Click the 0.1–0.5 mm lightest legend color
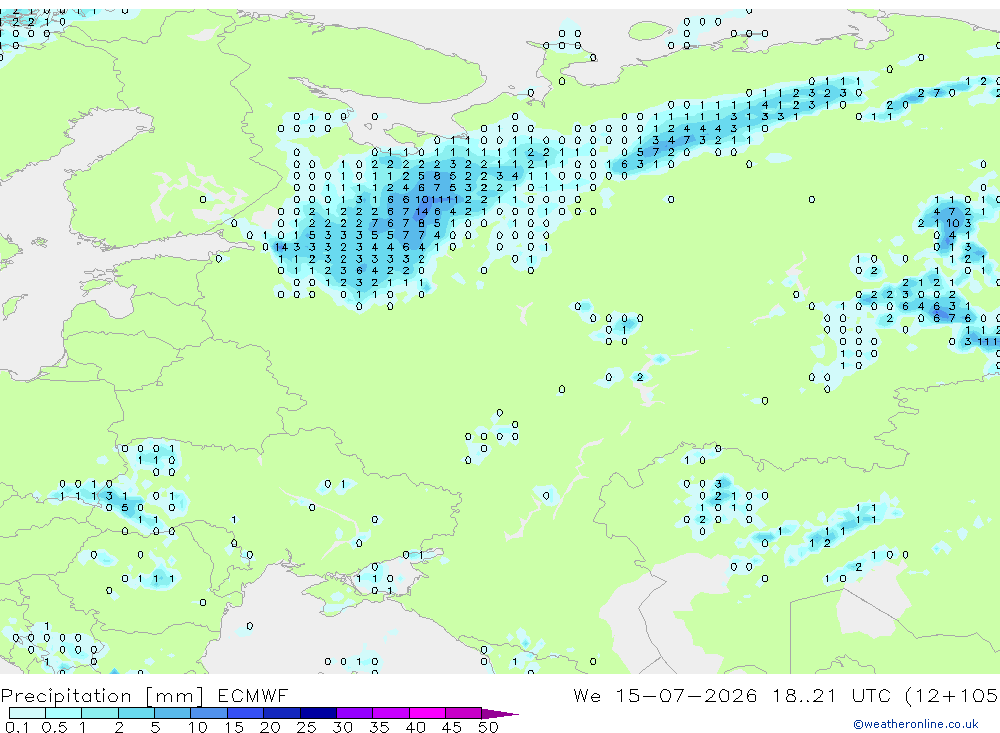 (x=27, y=713)
